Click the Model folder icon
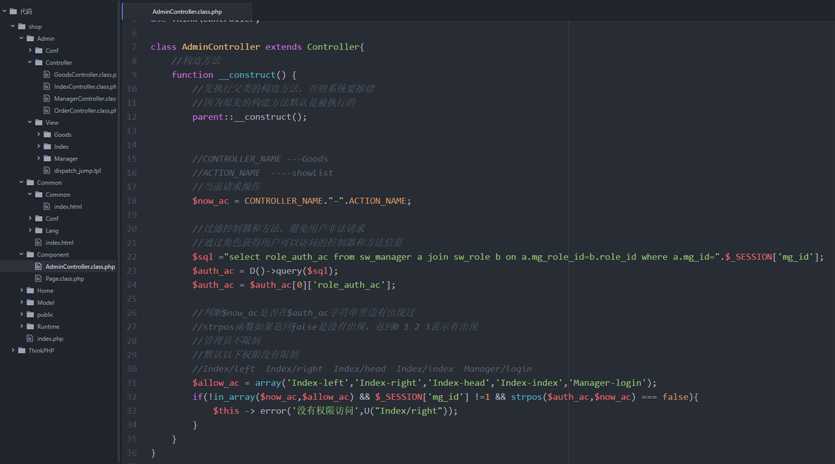The width and height of the screenshot is (835, 464). click(x=30, y=302)
